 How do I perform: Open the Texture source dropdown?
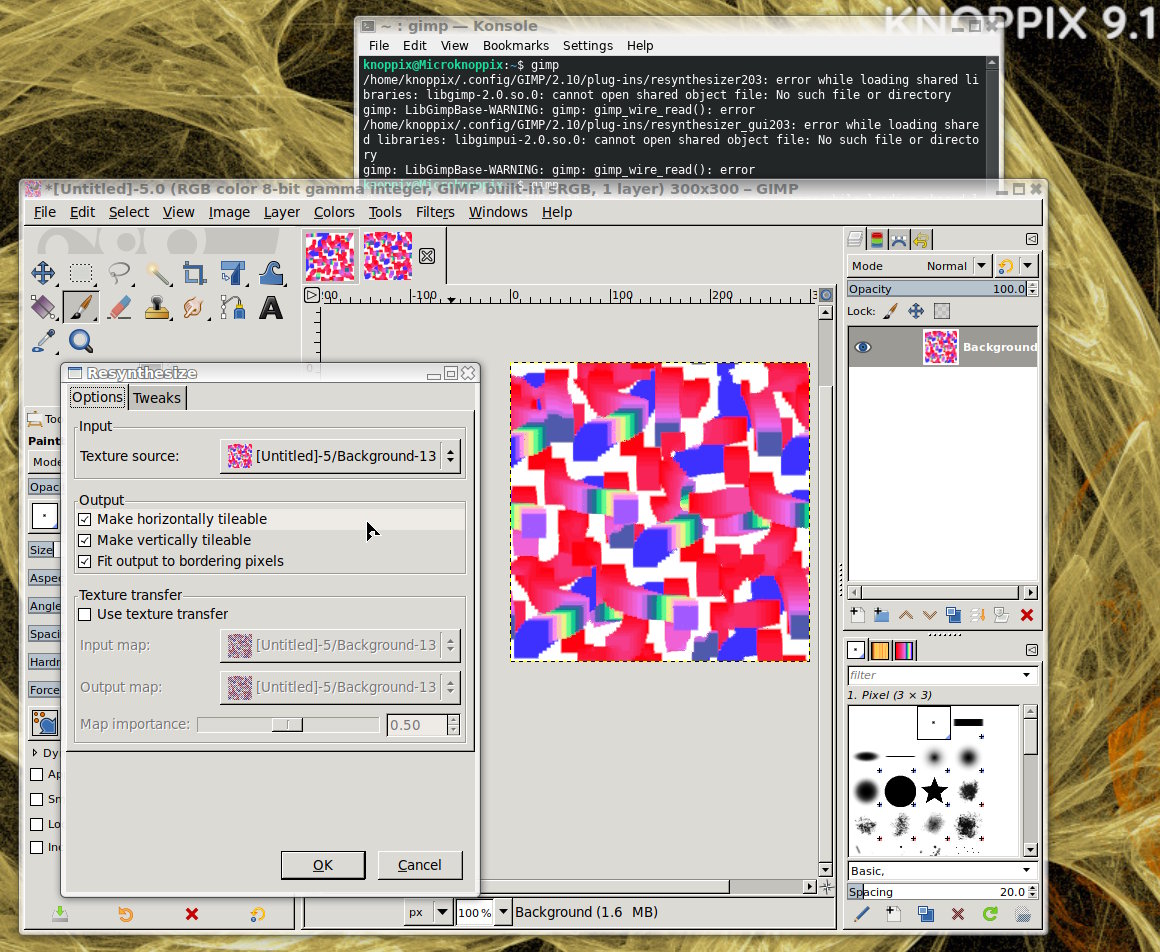pos(340,456)
